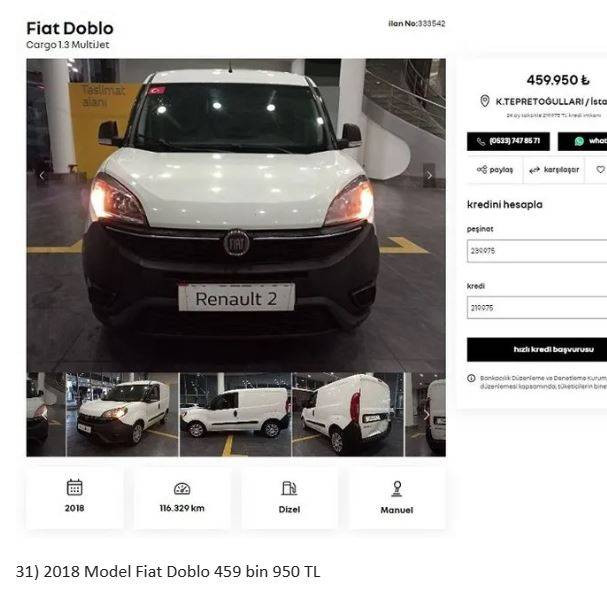Viewport: 607px width, 590px height.
Task: Click the gear shift icon above Manuel
Action: point(397,489)
